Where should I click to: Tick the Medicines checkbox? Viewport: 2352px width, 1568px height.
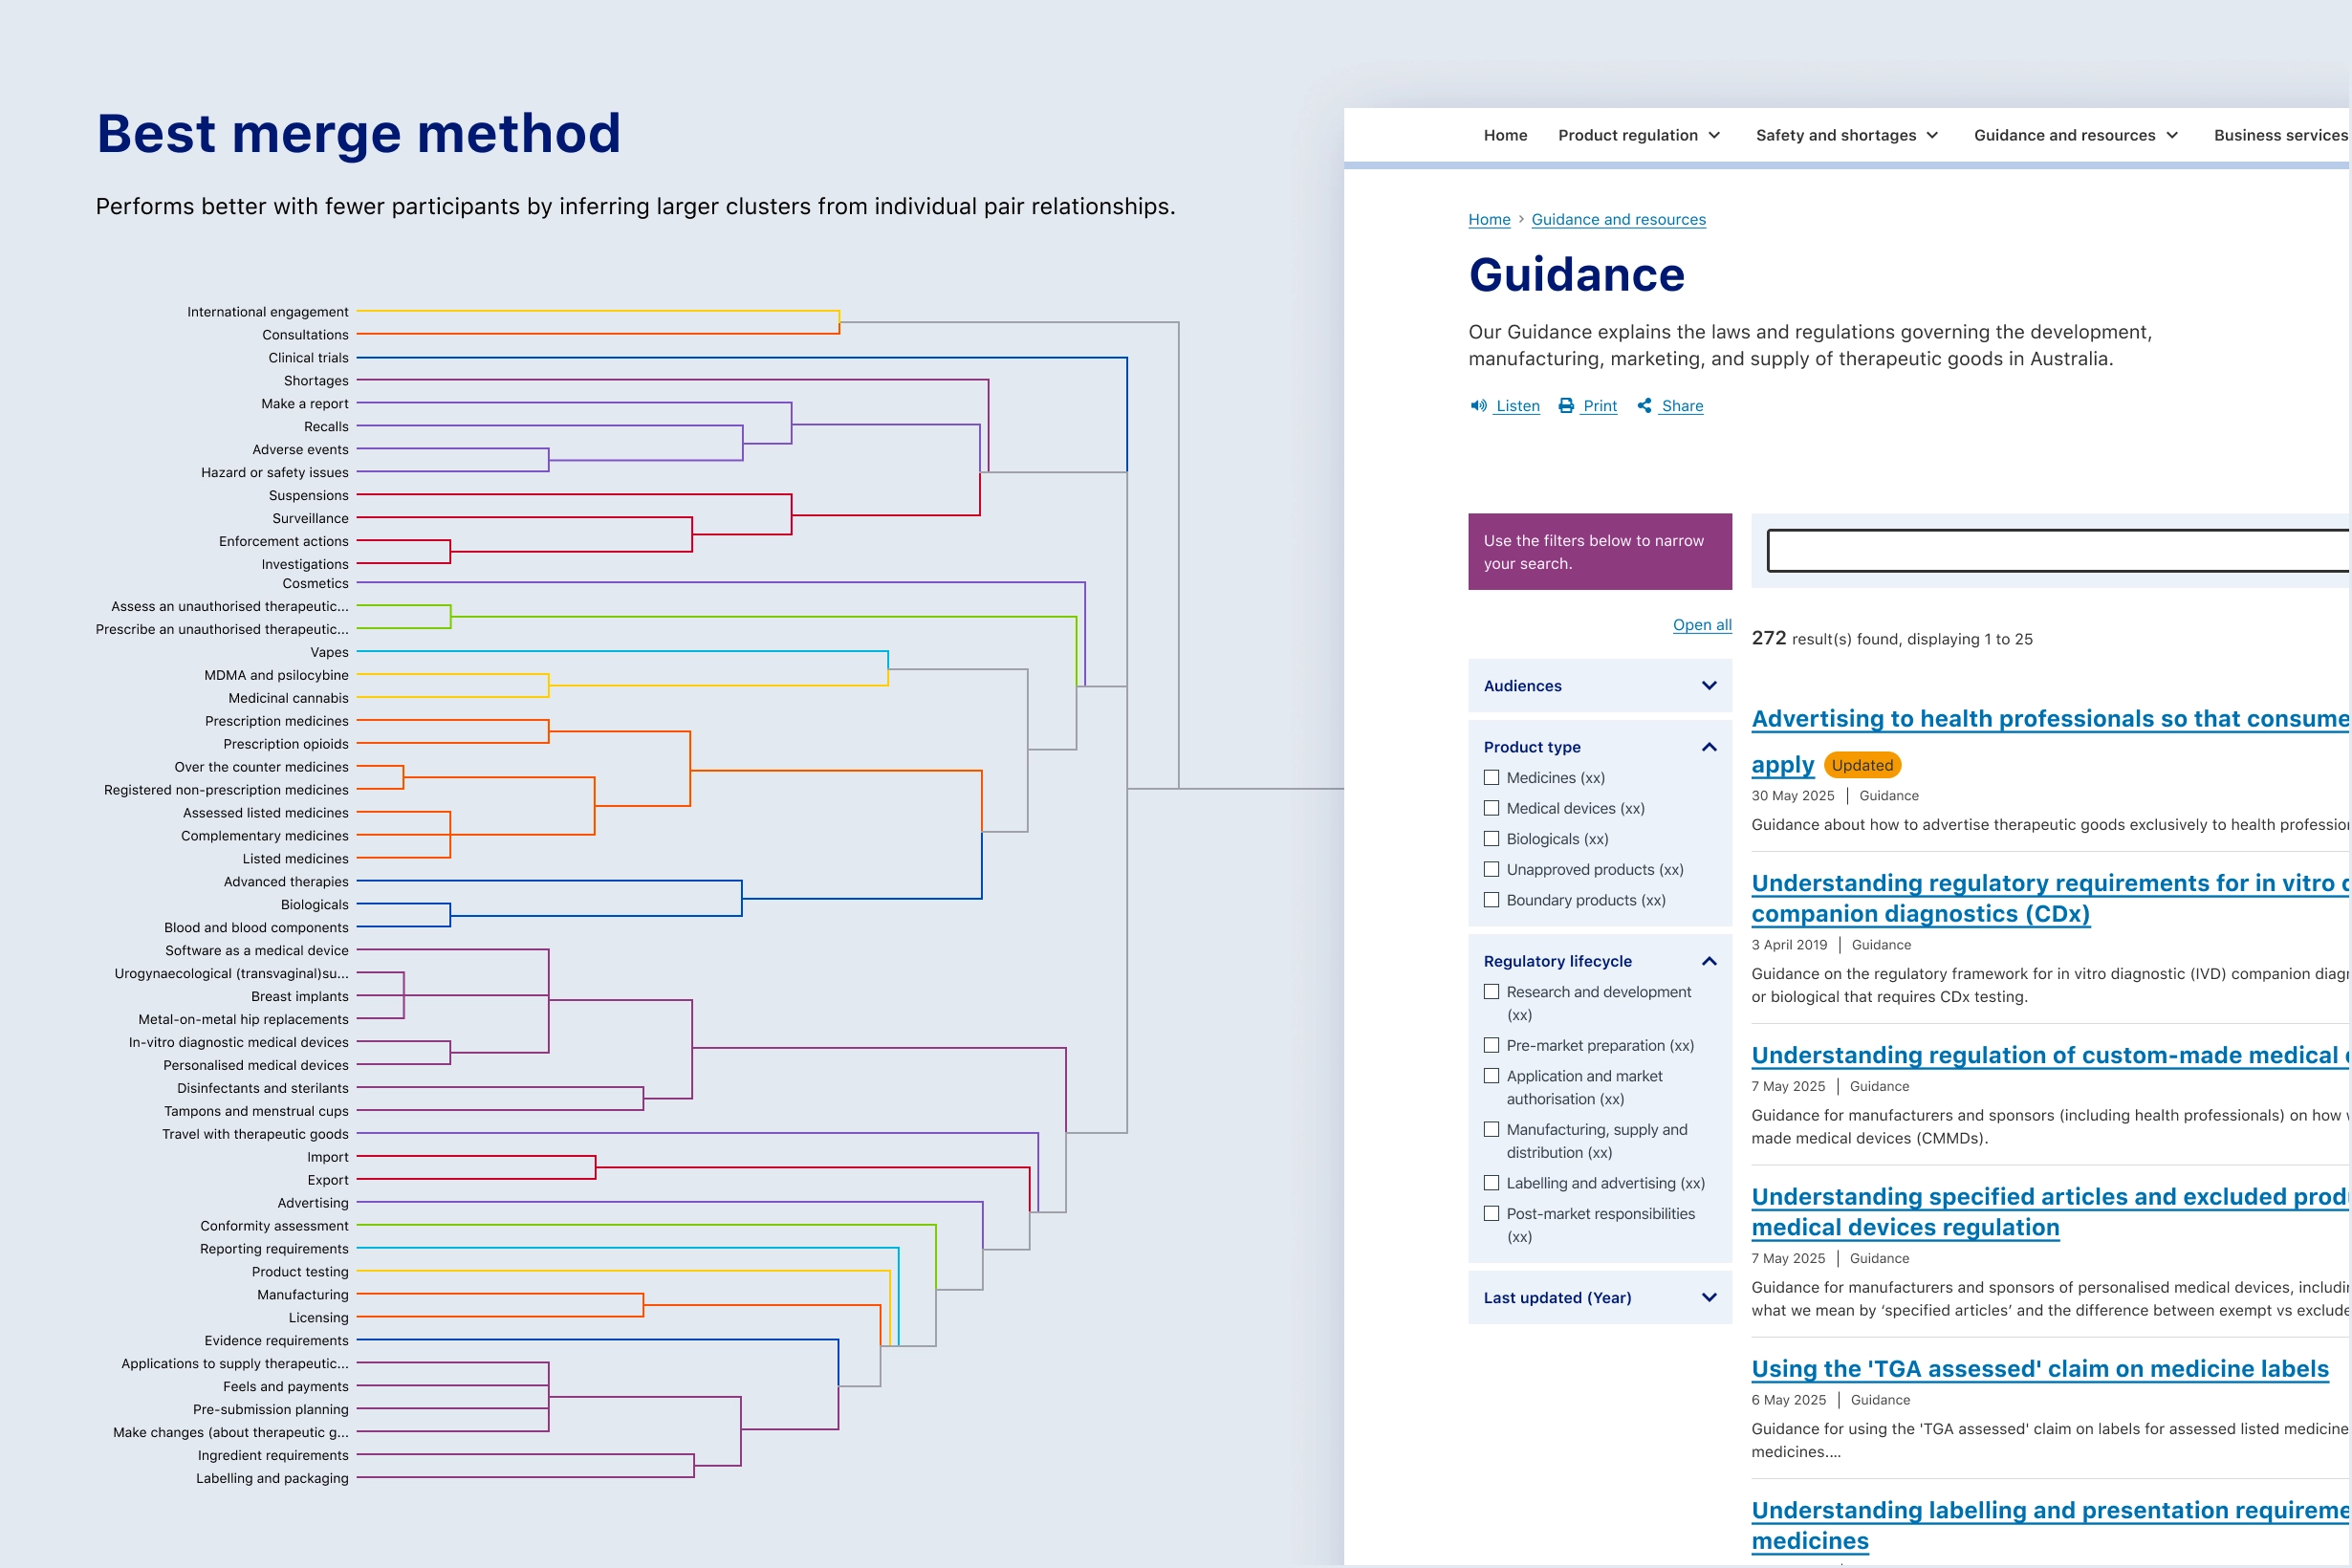click(x=1491, y=778)
